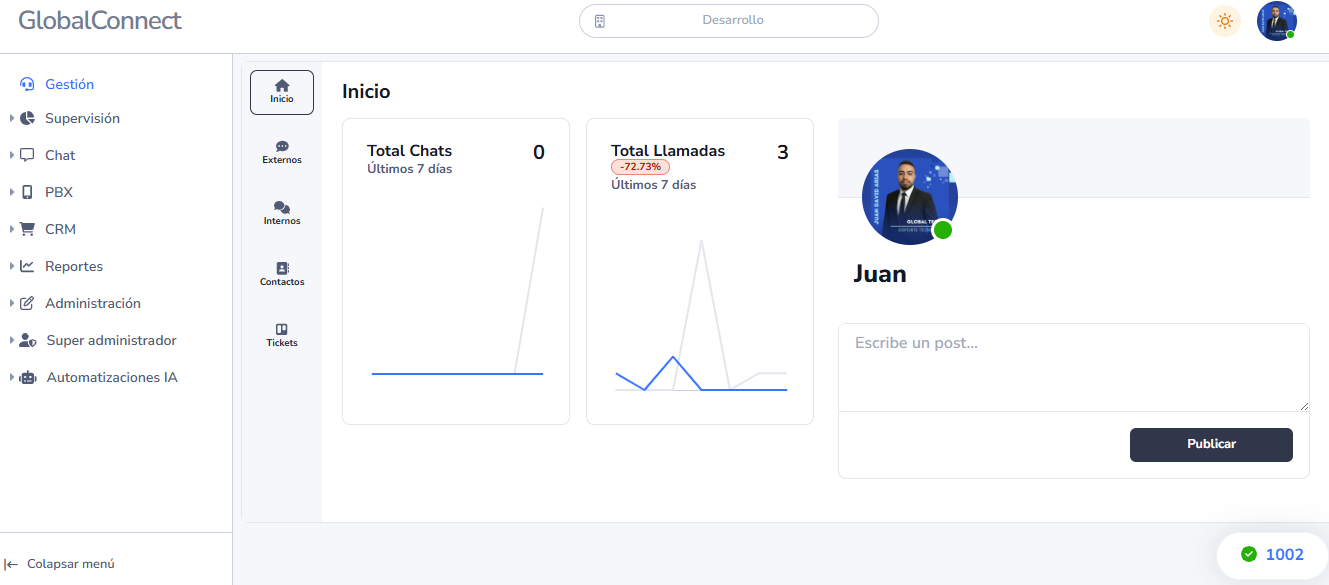
Task: Collapse the sidebar with Colapsar menú
Action: coord(60,564)
